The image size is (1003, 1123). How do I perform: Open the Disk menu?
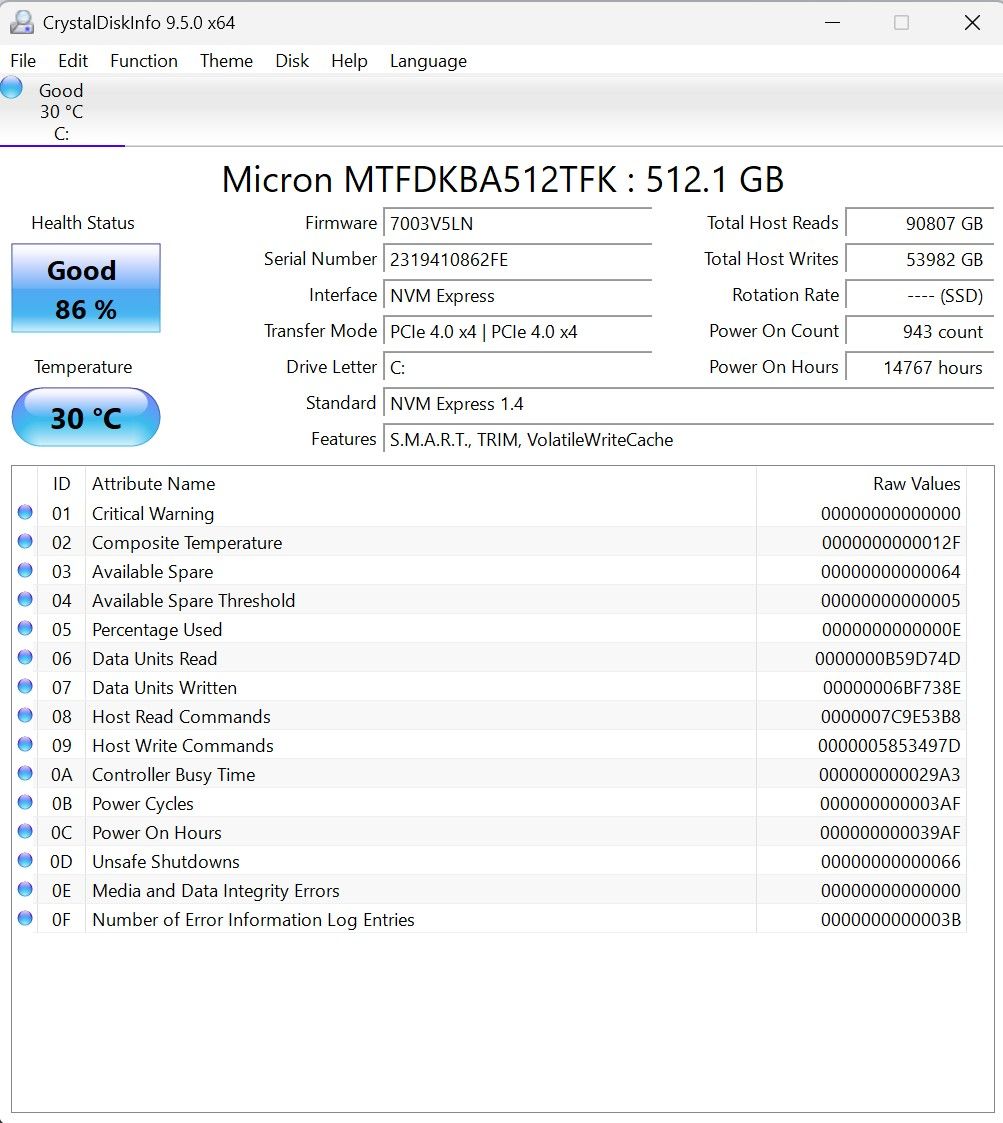(x=292, y=61)
